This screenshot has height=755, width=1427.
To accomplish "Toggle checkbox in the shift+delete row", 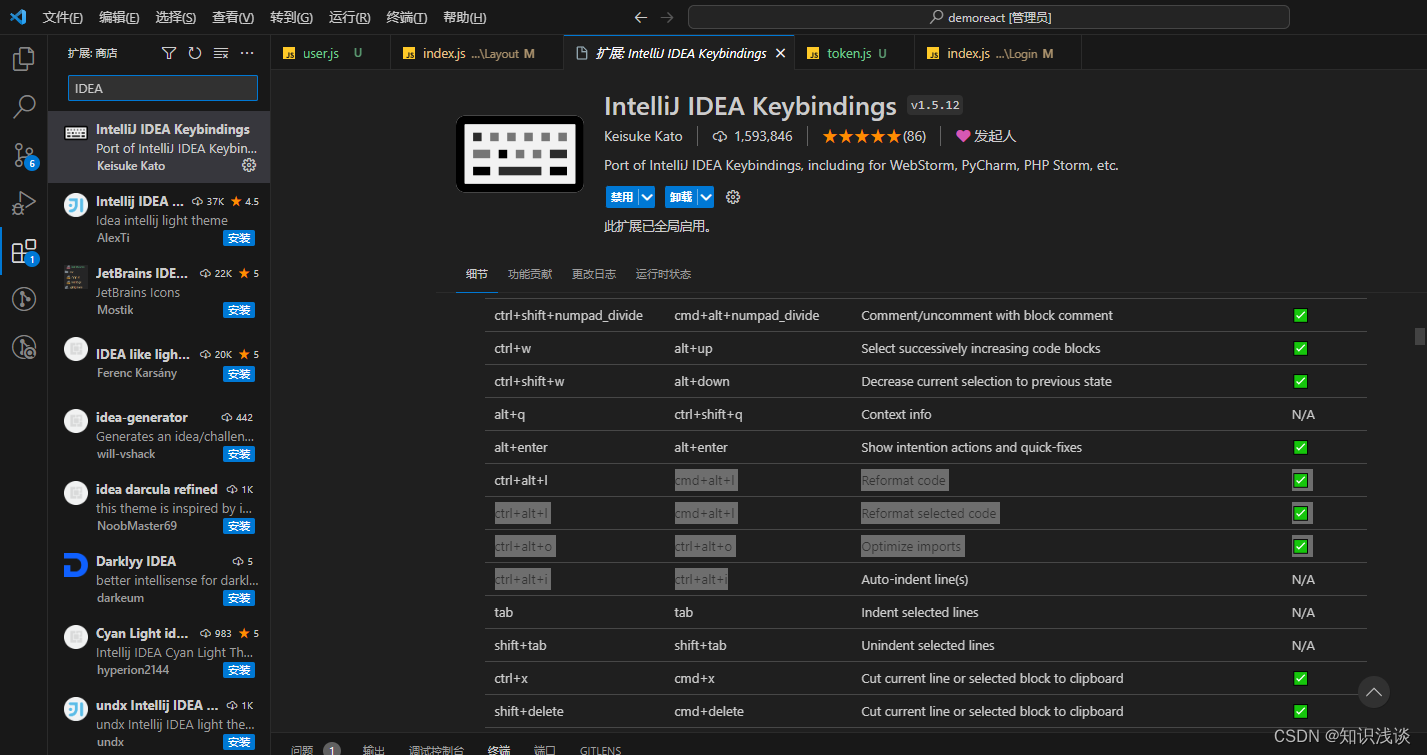I will point(1301,711).
